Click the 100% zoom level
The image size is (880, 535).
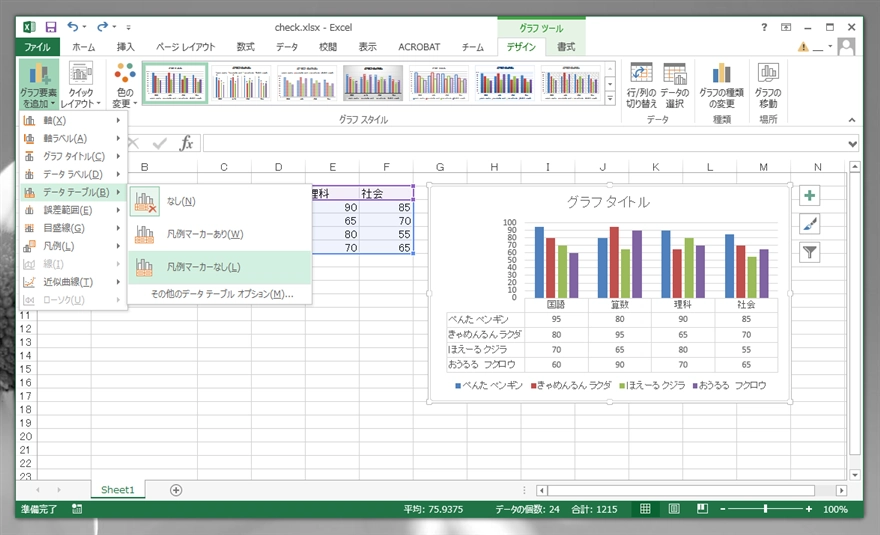click(x=835, y=509)
